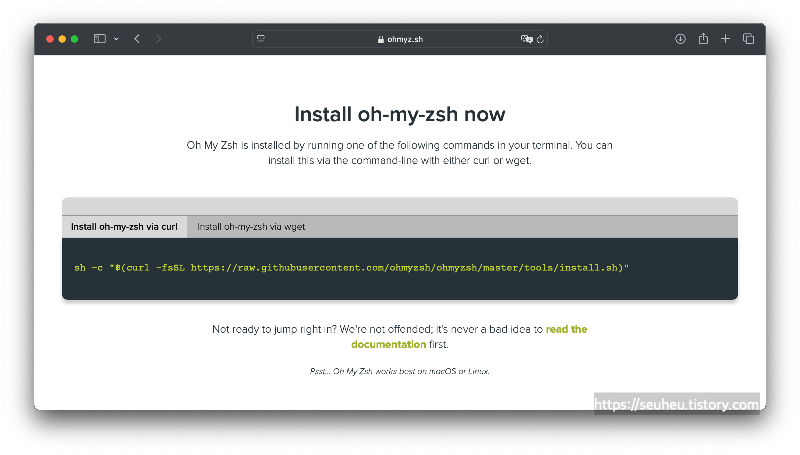Maximize window with the green button
This screenshot has width=800, height=455.
pyautogui.click(x=74, y=39)
